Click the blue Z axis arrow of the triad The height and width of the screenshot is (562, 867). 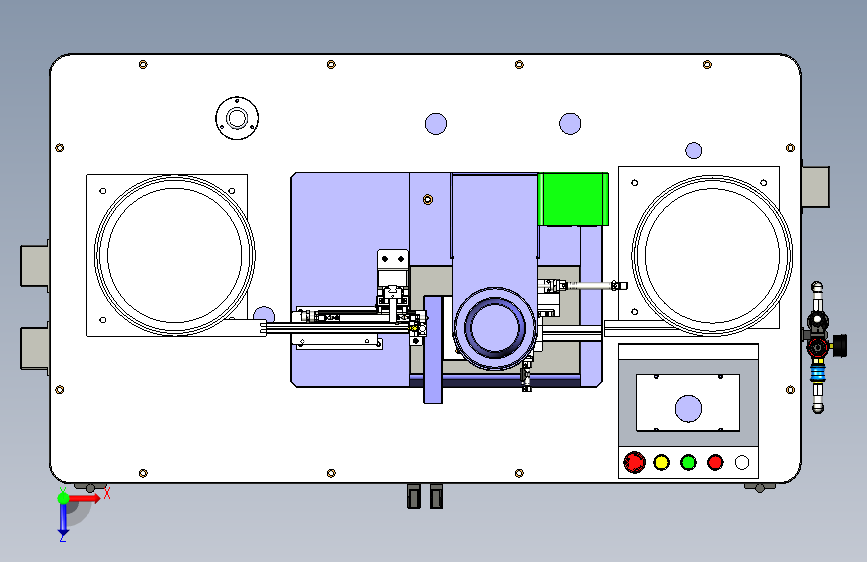tap(63, 520)
